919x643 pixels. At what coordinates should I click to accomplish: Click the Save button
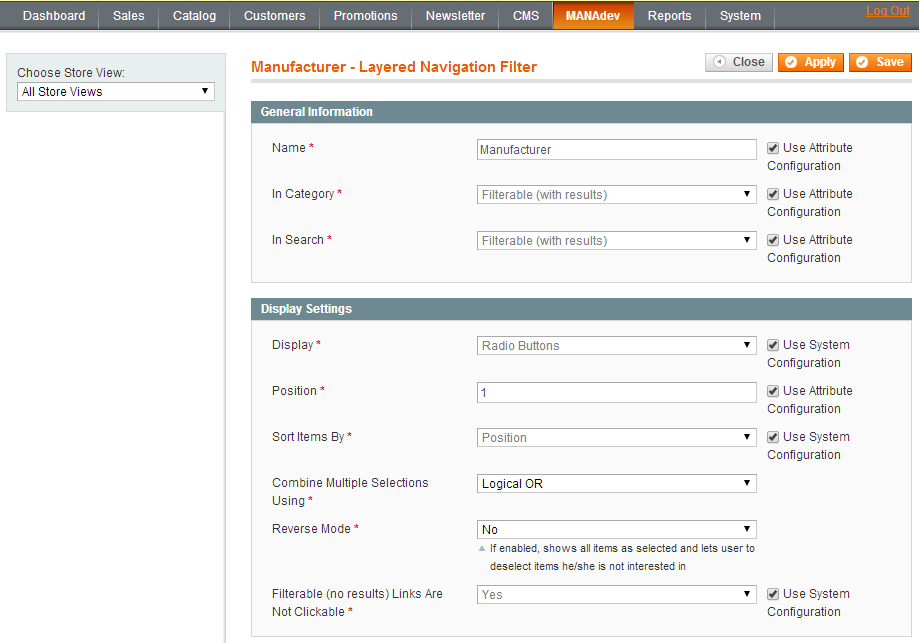[x=880, y=62]
